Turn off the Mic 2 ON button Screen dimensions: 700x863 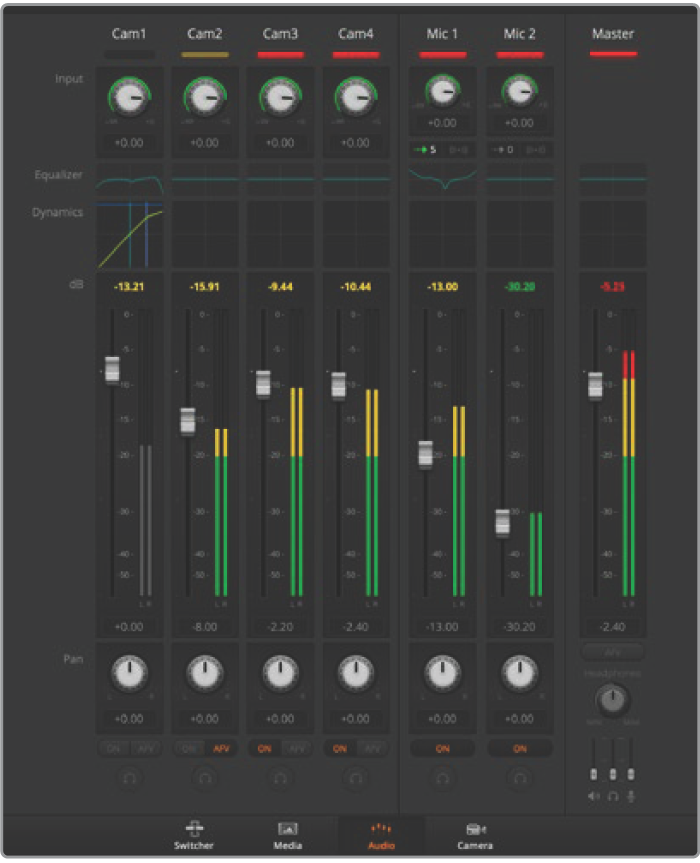518,748
